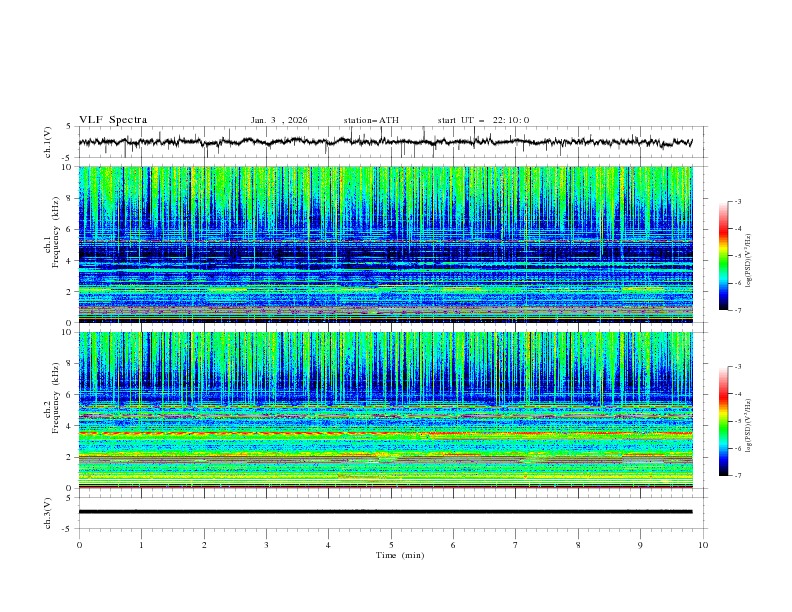Click the ch.3 flat black voltage trace
The image size is (792, 612).
[385, 512]
